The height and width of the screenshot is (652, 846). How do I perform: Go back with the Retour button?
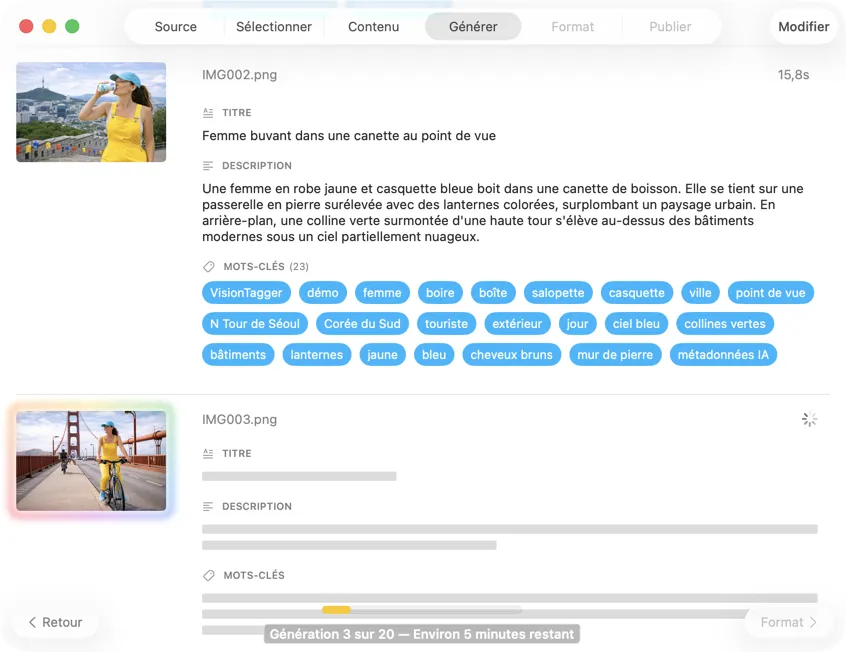55,622
